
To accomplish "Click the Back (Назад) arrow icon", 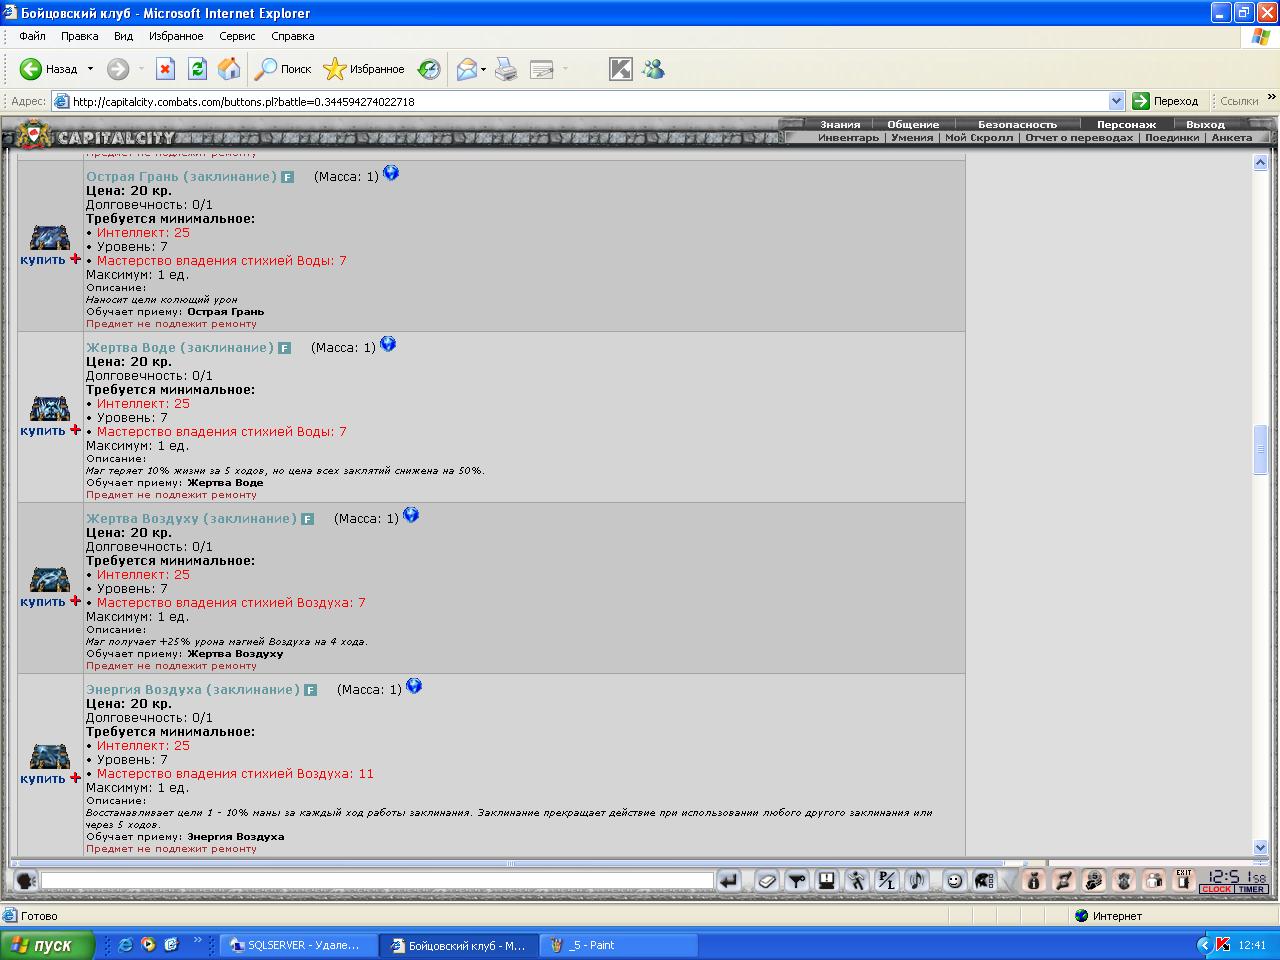I will tap(30, 69).
